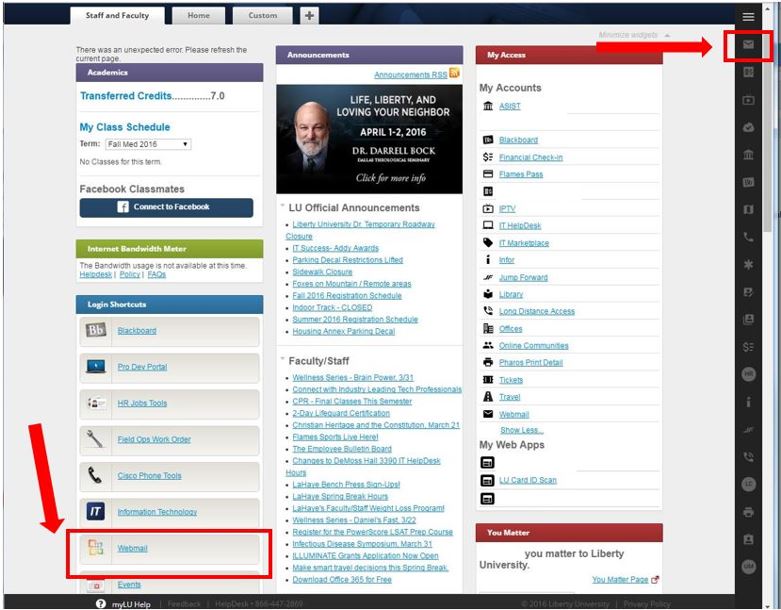781x610 pixels.
Task: Click the IT Marketplace tag icon
Action: click(488, 243)
